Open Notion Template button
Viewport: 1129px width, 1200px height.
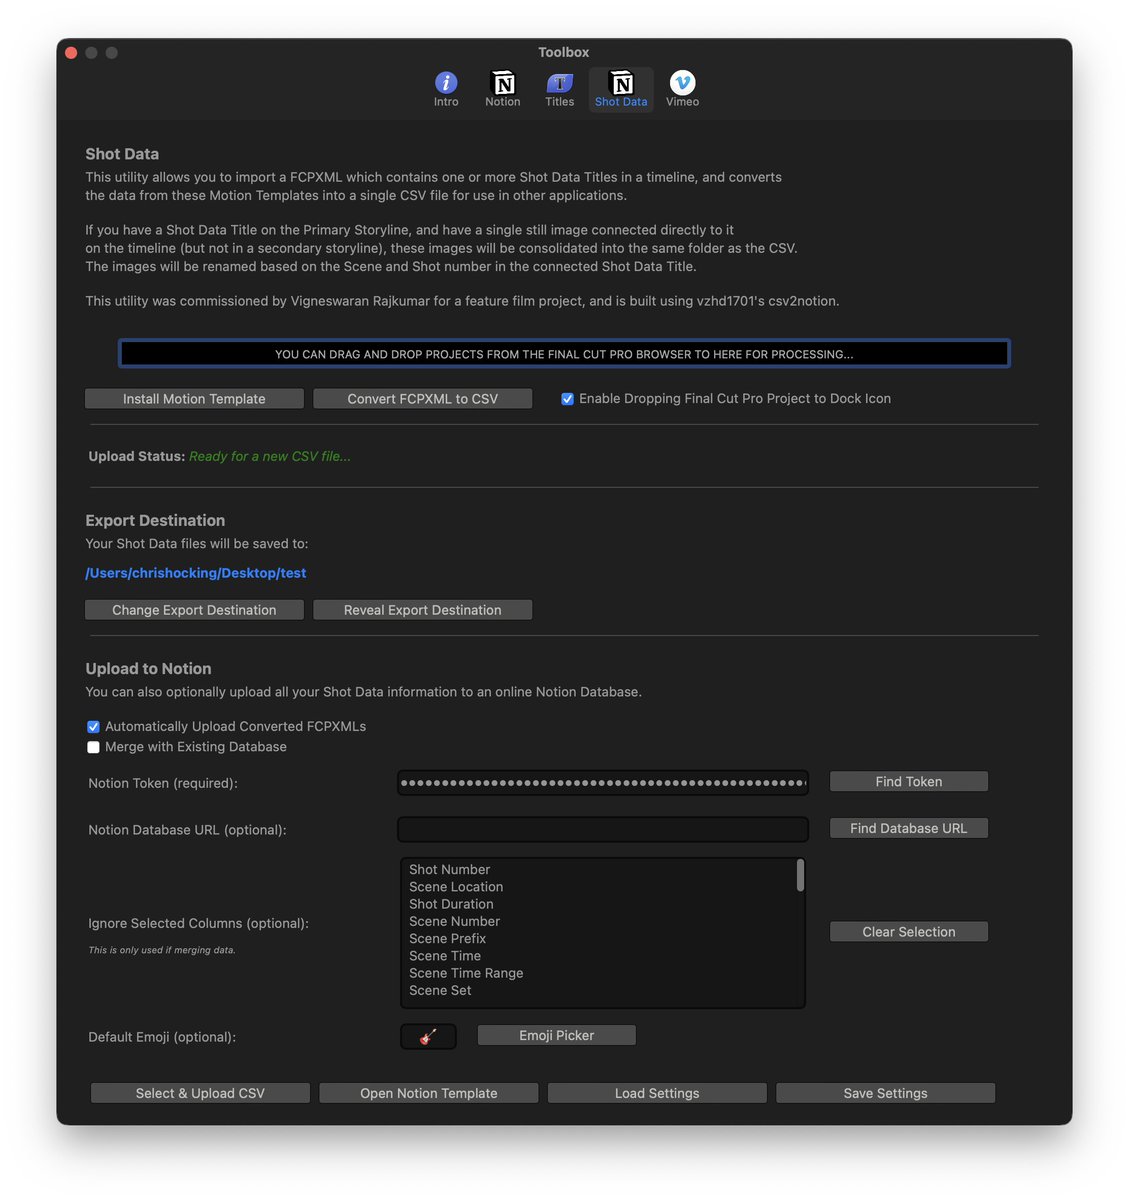(x=429, y=1093)
